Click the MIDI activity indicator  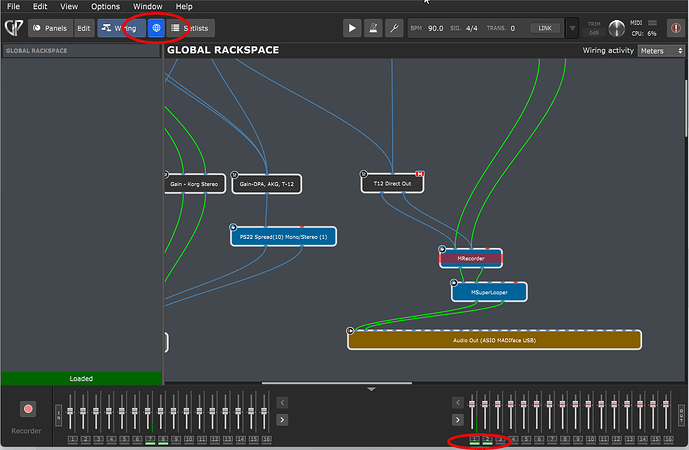[653, 23]
